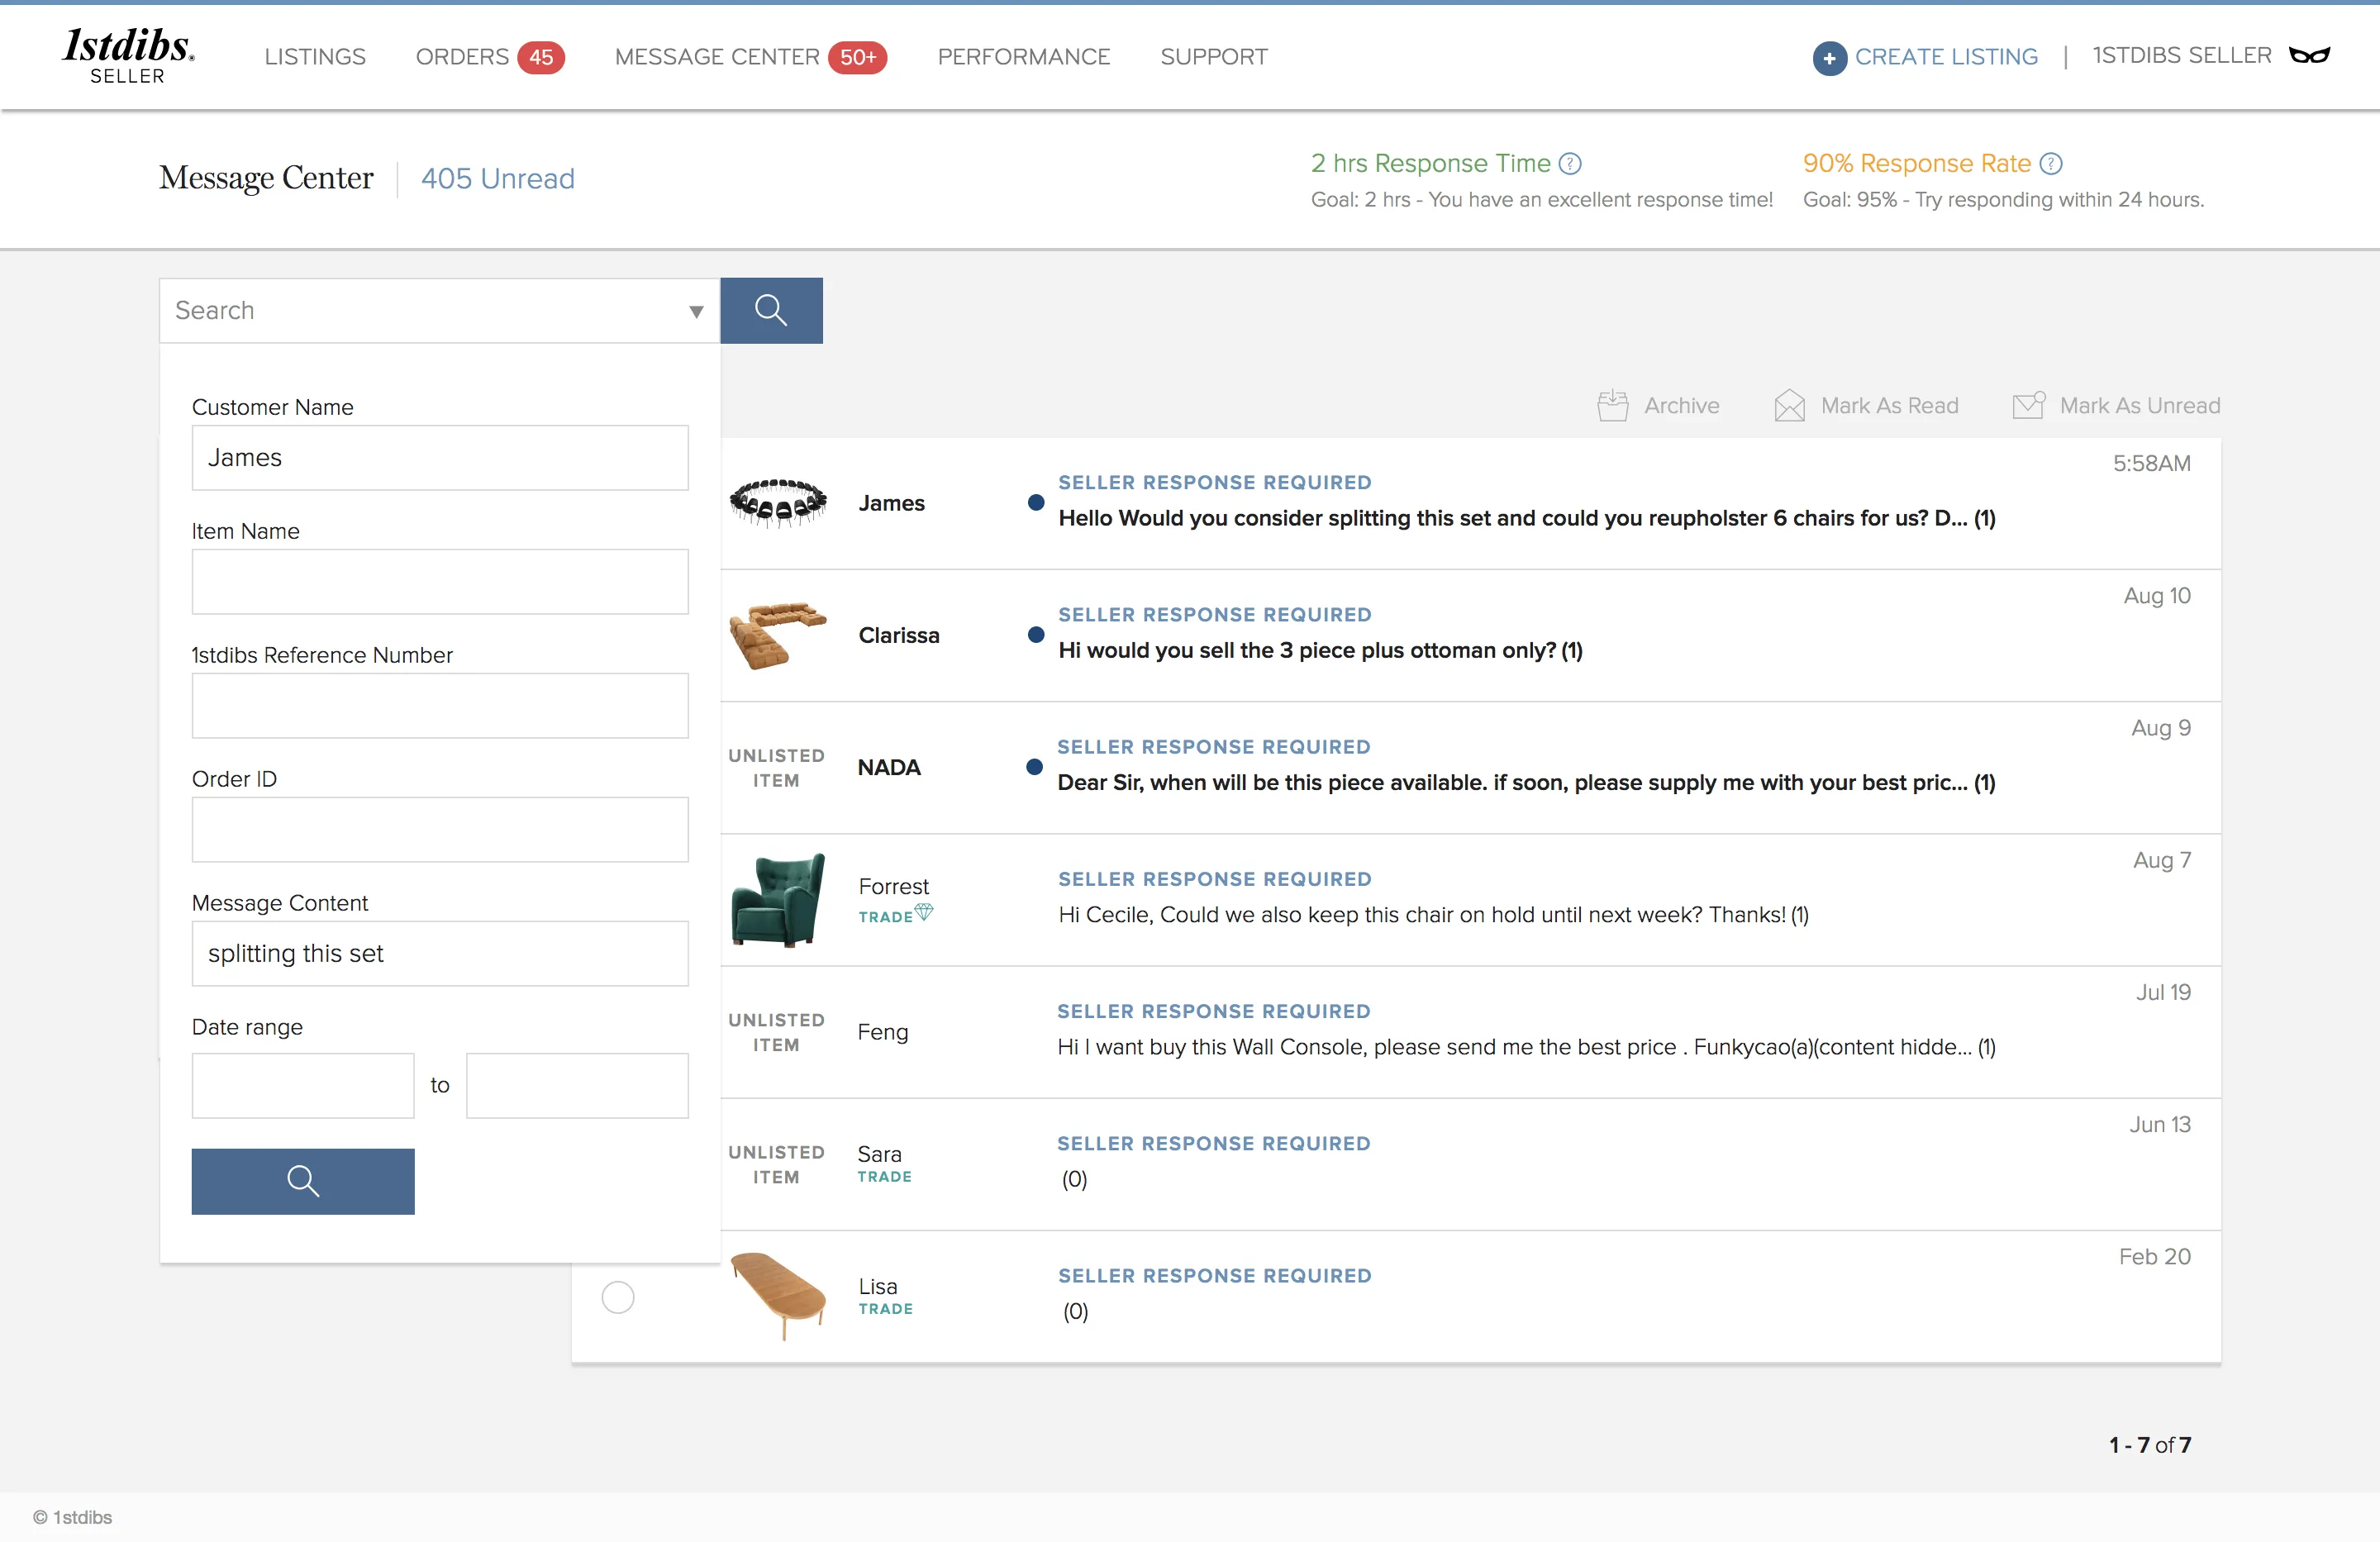Click the 1stdibs Reference Number field
The height and width of the screenshot is (1542, 2380).
440,706
